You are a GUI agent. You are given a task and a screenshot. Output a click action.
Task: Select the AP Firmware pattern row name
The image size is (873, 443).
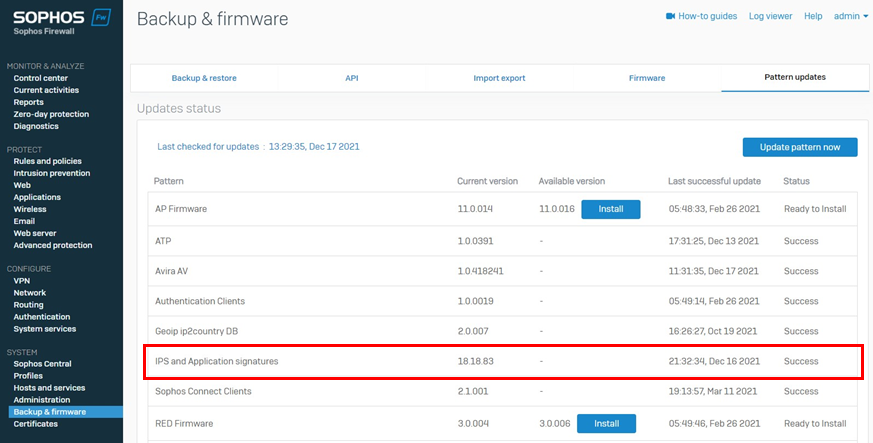pos(181,209)
